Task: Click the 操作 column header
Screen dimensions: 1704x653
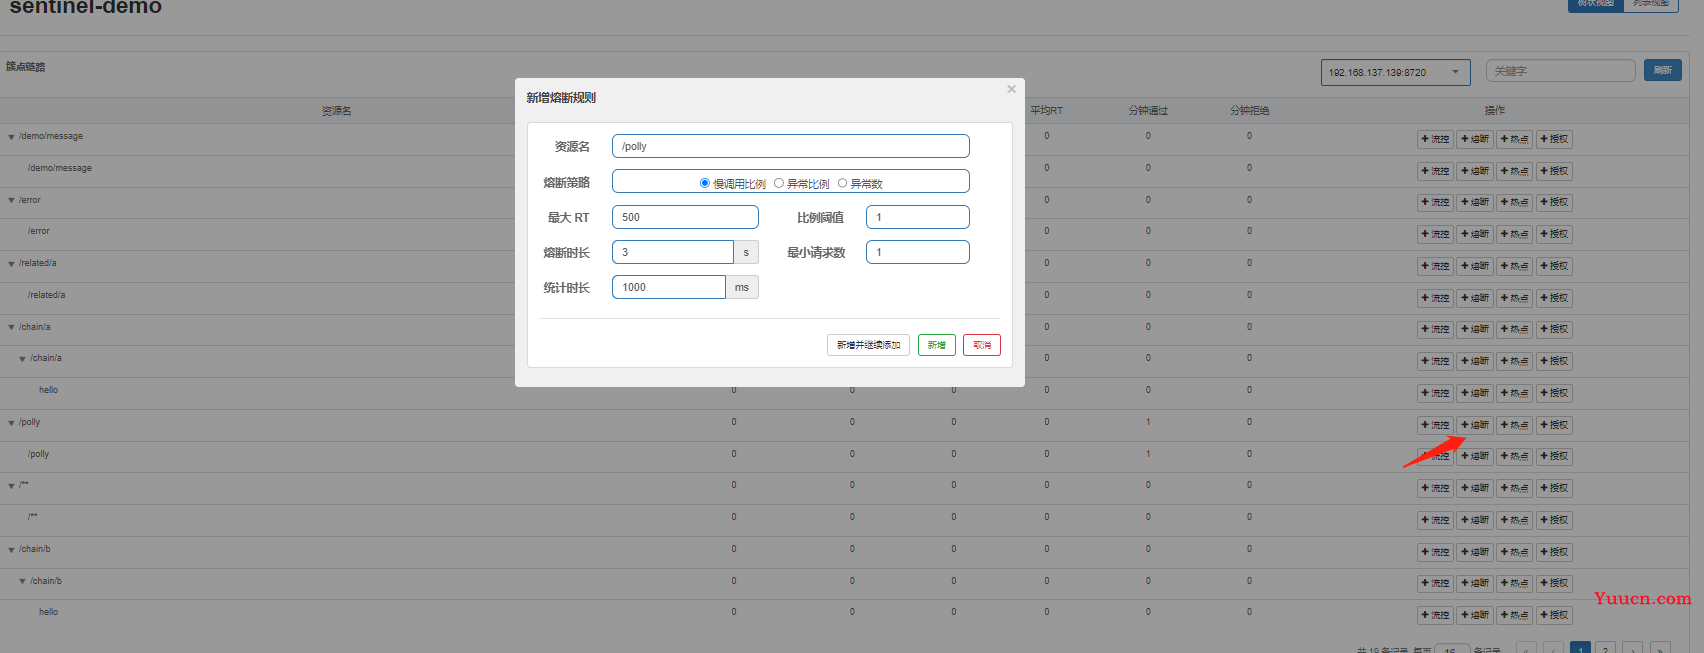Action: point(1494,111)
